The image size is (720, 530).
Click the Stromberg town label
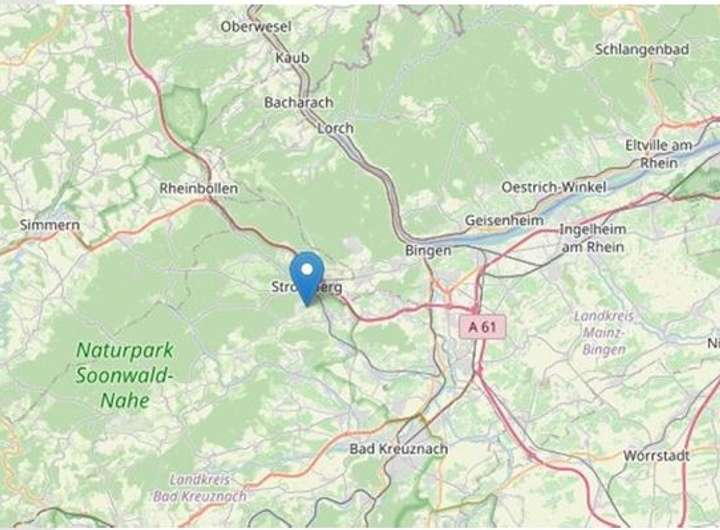coord(307,287)
